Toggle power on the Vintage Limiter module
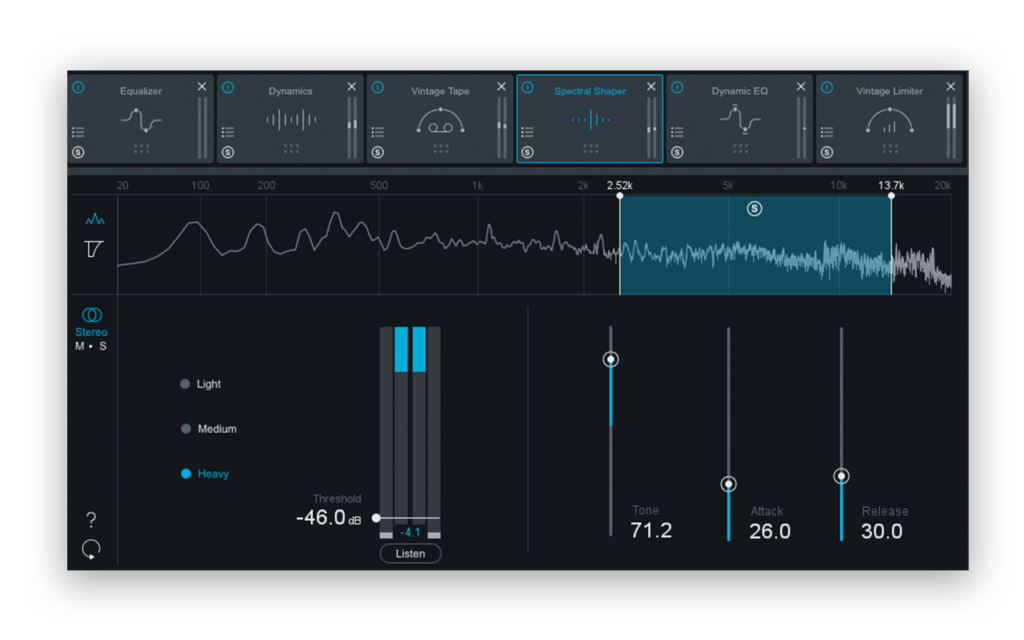Screen dimensions: 1024x640 pyautogui.click(x=827, y=87)
